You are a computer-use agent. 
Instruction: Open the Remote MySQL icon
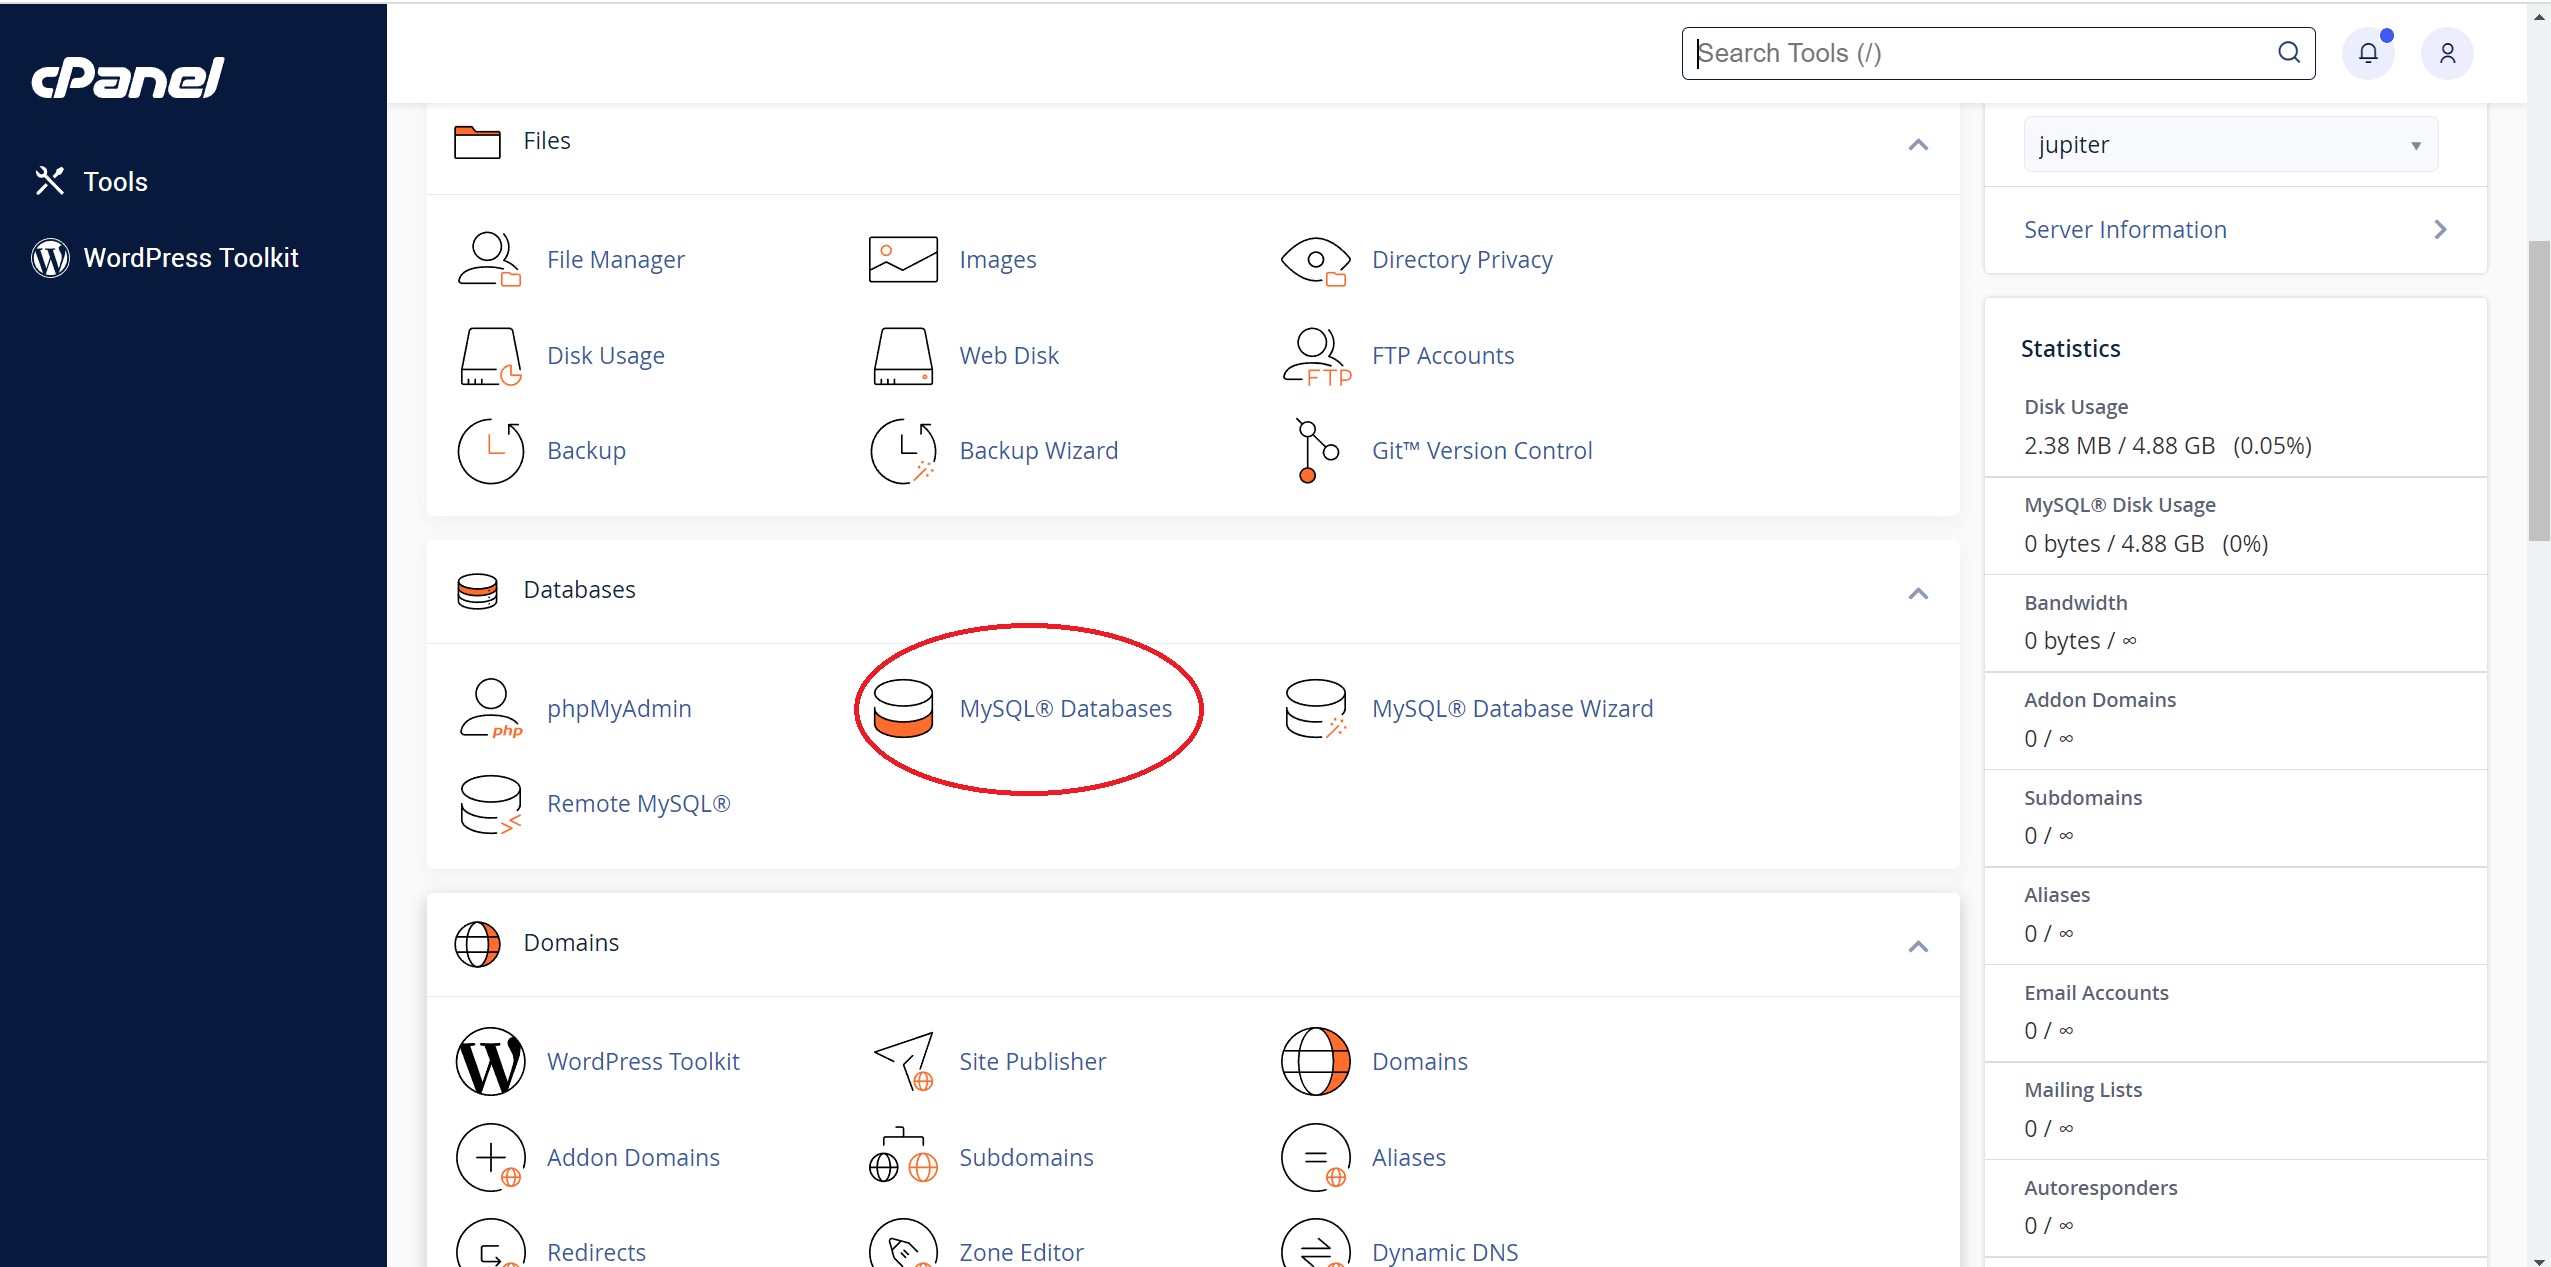pos(490,804)
